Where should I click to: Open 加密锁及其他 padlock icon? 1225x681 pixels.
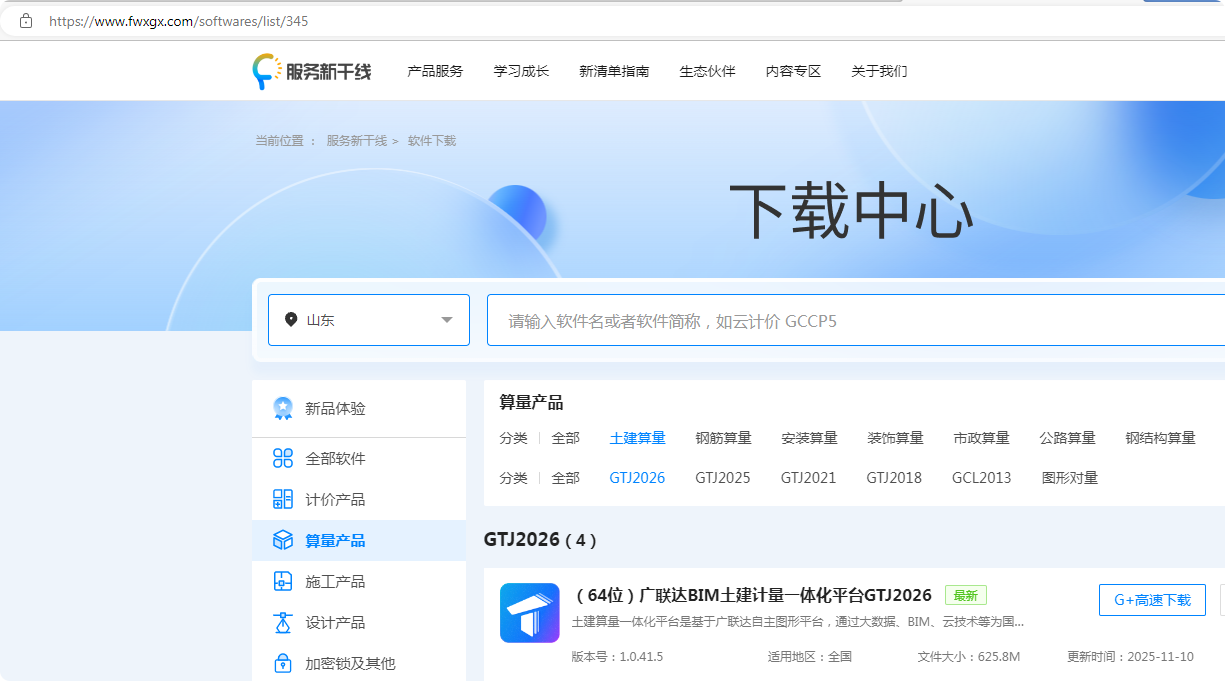tap(284, 663)
